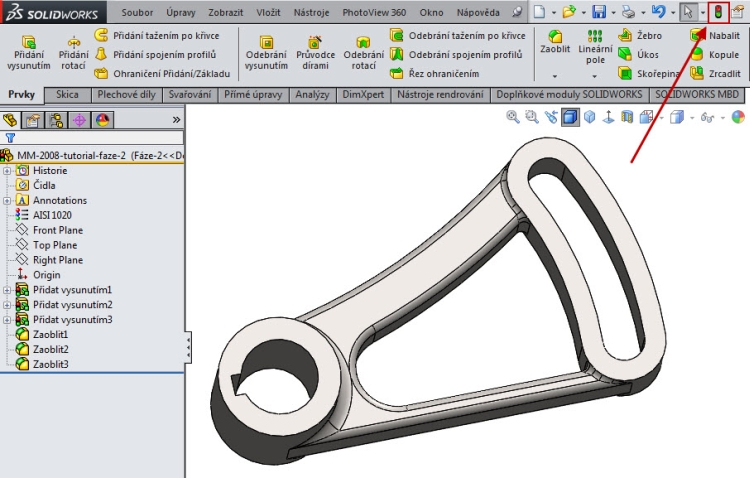
Task: Open Edit Appearance color sphere
Action: click(x=739, y=117)
